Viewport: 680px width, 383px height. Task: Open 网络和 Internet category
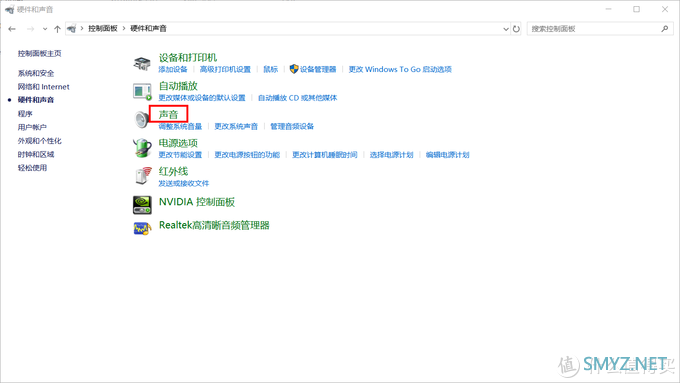tap(43, 87)
